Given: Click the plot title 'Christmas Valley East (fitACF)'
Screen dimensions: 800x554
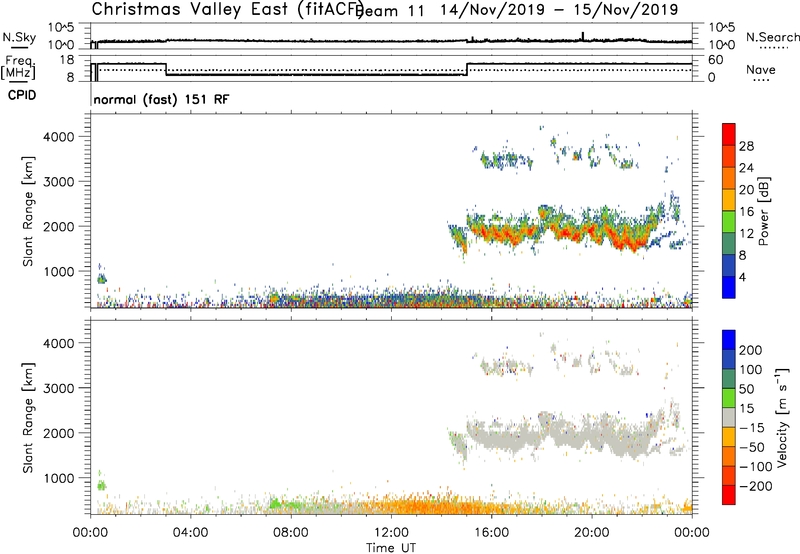Looking at the screenshot, I should 228,9.
